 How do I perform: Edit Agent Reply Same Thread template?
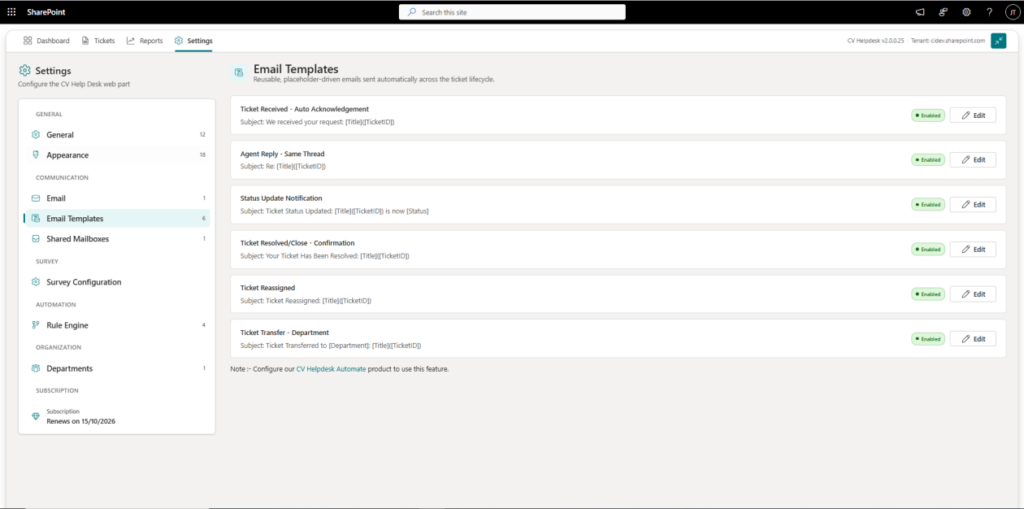pyautogui.click(x=973, y=159)
